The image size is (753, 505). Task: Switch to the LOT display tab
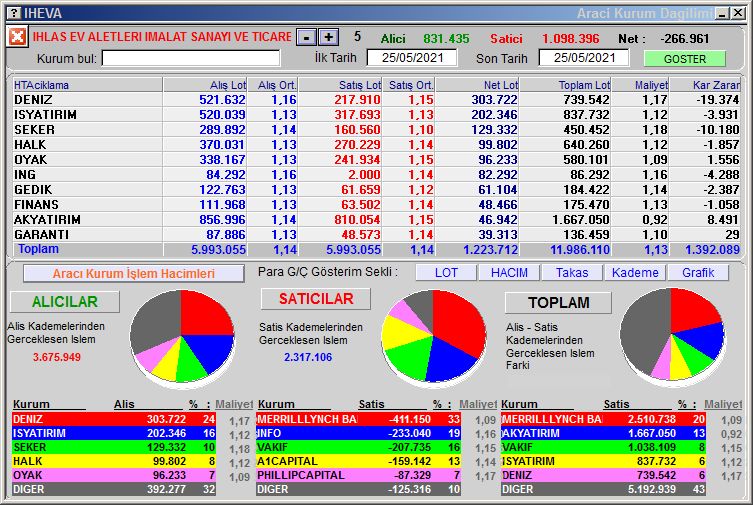pos(446,273)
